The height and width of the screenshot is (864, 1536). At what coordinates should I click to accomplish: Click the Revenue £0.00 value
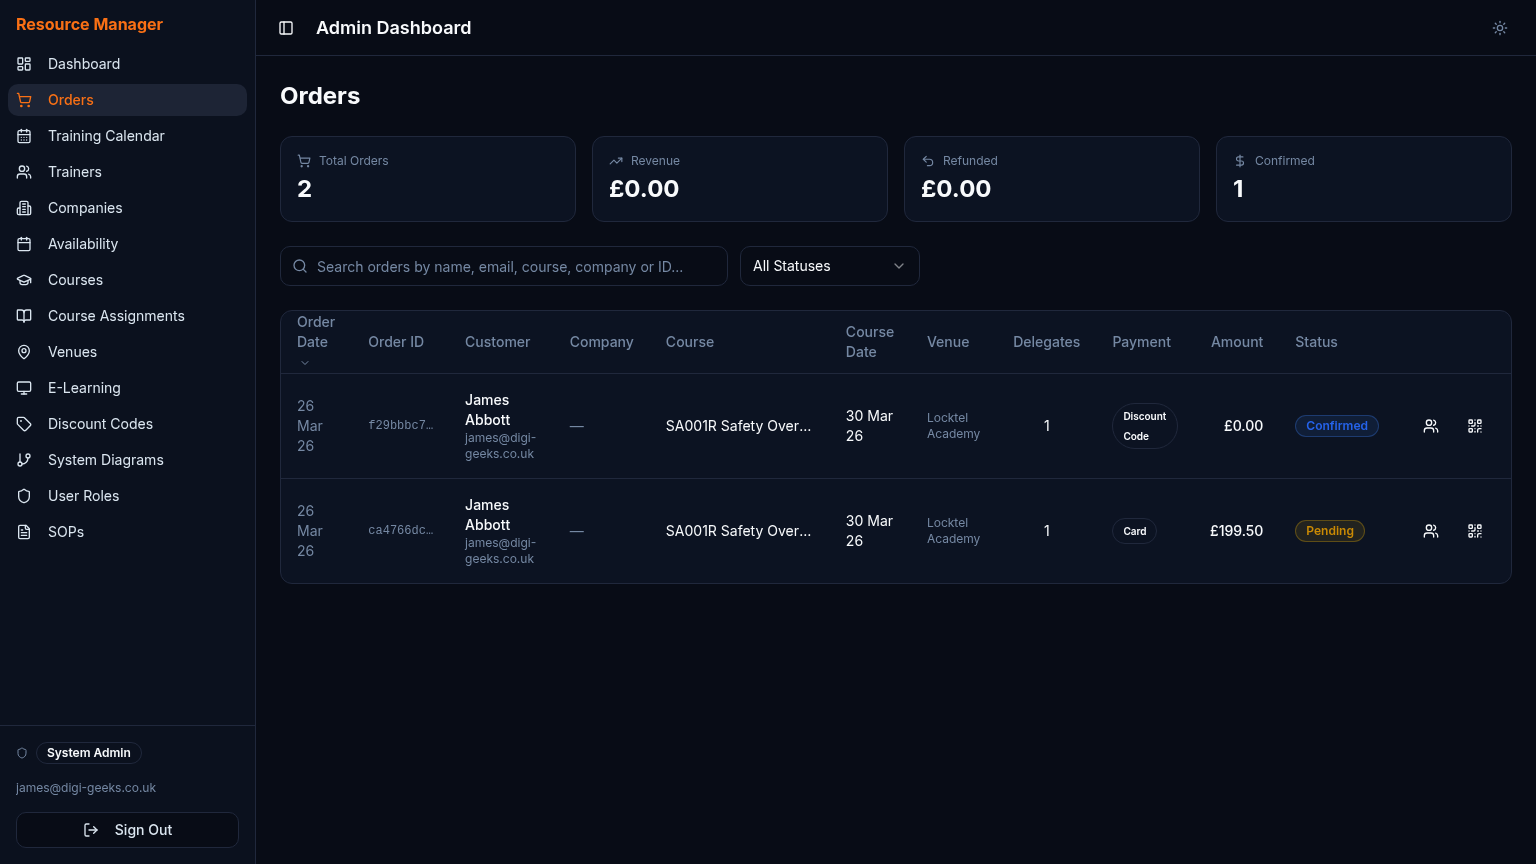644,189
